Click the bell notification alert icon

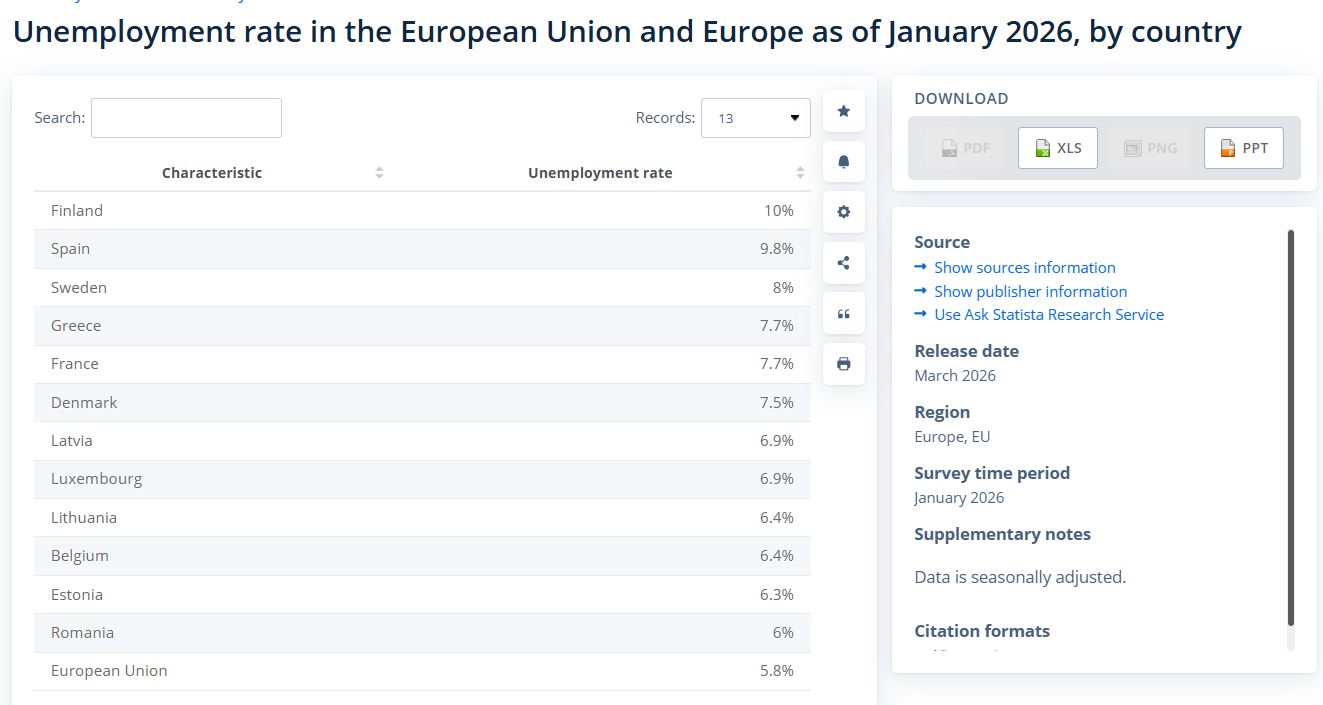coord(843,162)
